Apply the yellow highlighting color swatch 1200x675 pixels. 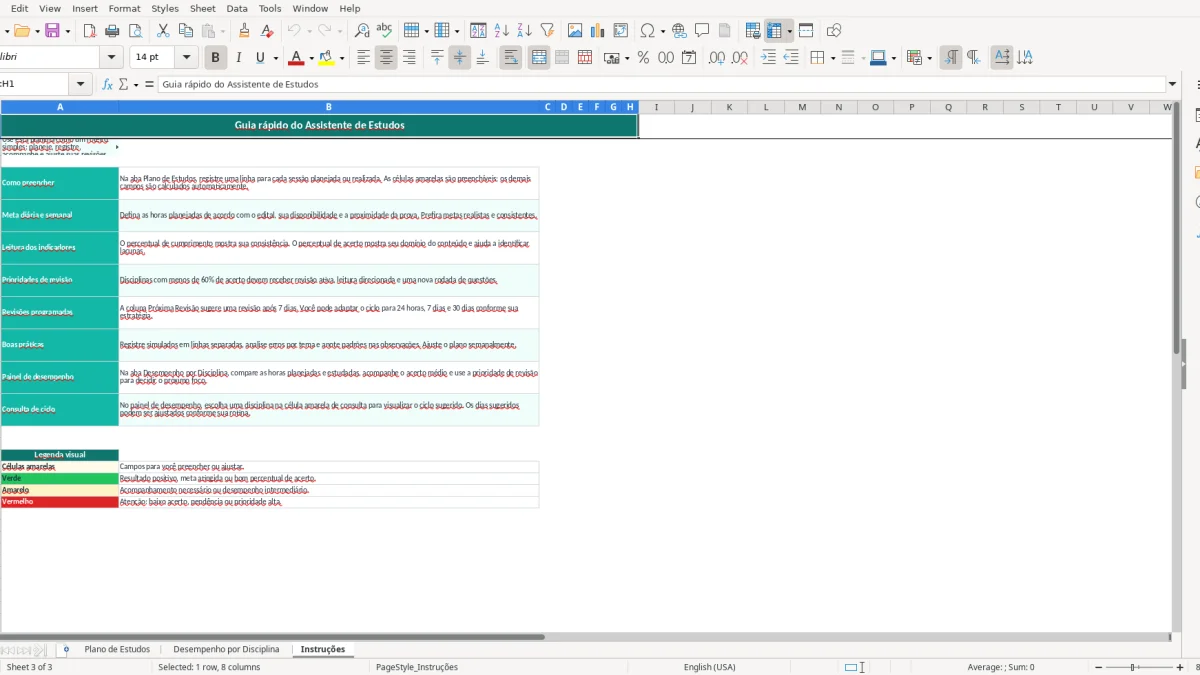(x=326, y=58)
